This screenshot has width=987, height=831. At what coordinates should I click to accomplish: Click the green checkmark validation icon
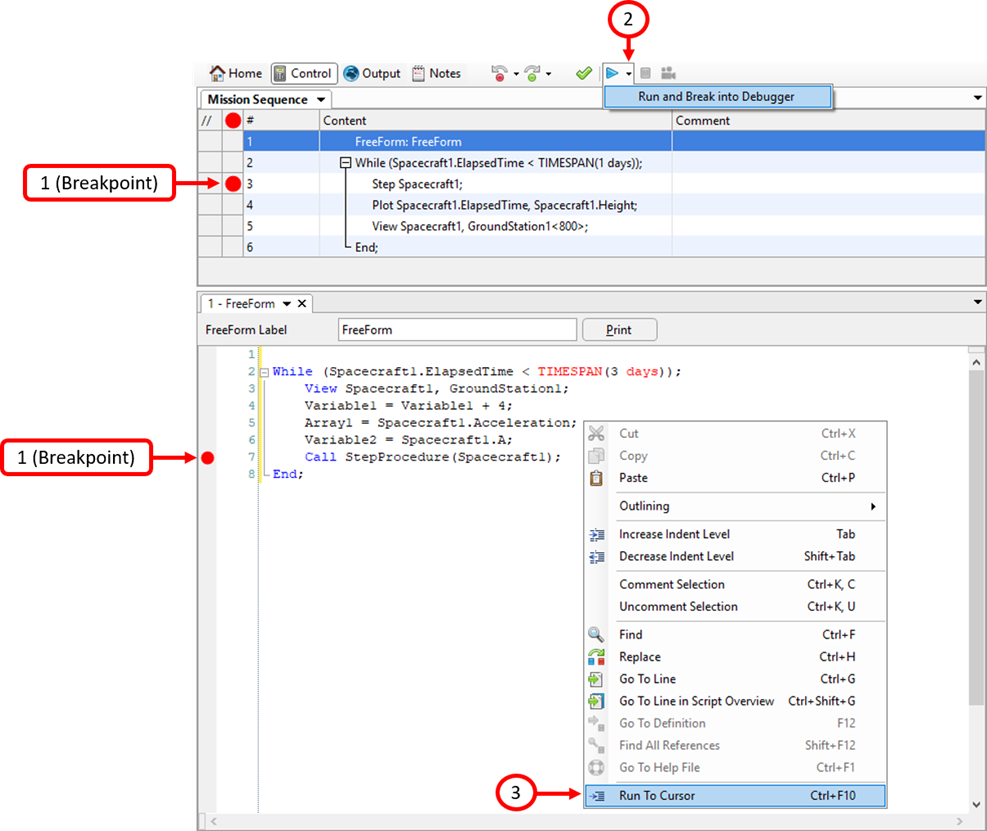584,72
